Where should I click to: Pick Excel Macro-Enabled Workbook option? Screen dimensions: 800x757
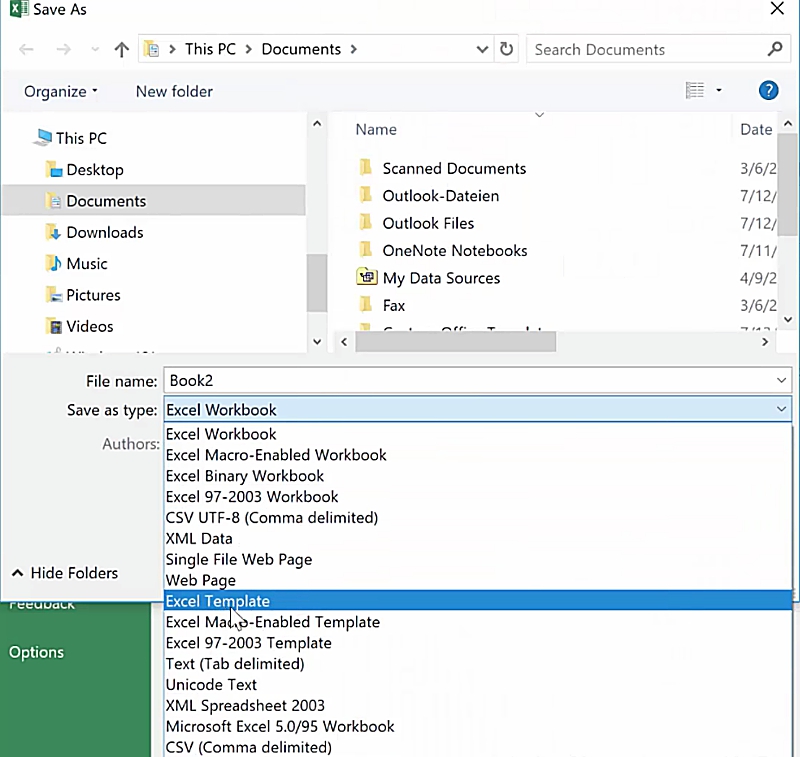[x=276, y=455]
